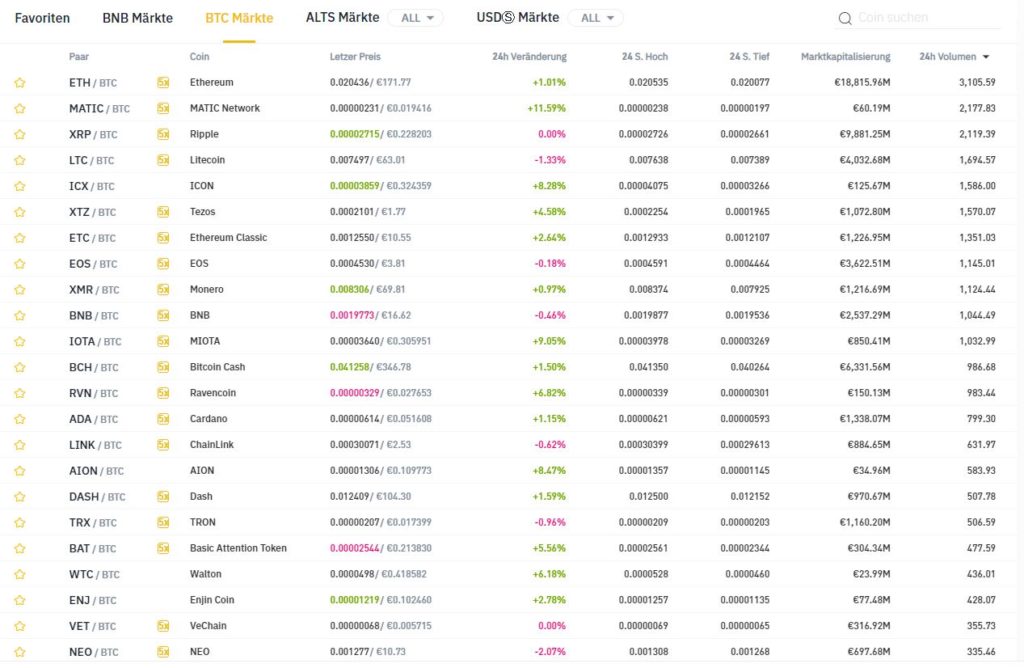1024x668 pixels.
Task: Select the BTC Märkte tab
Action: coord(239,18)
